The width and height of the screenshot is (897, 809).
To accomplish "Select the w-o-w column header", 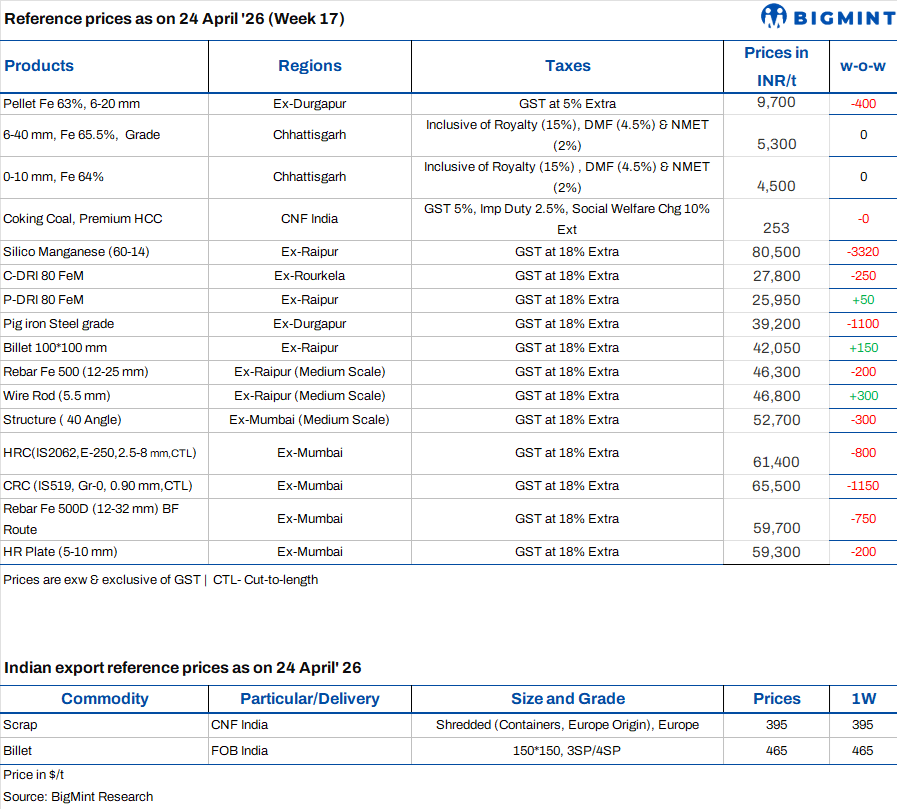I will [862, 66].
